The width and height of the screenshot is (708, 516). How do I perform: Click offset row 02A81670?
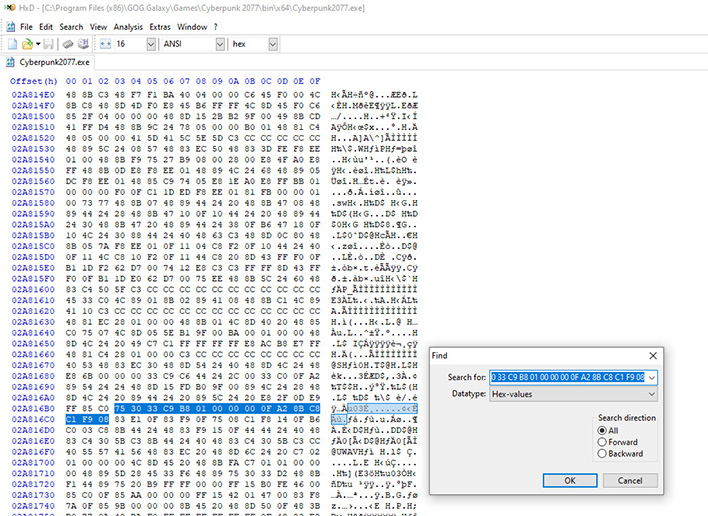point(33,365)
